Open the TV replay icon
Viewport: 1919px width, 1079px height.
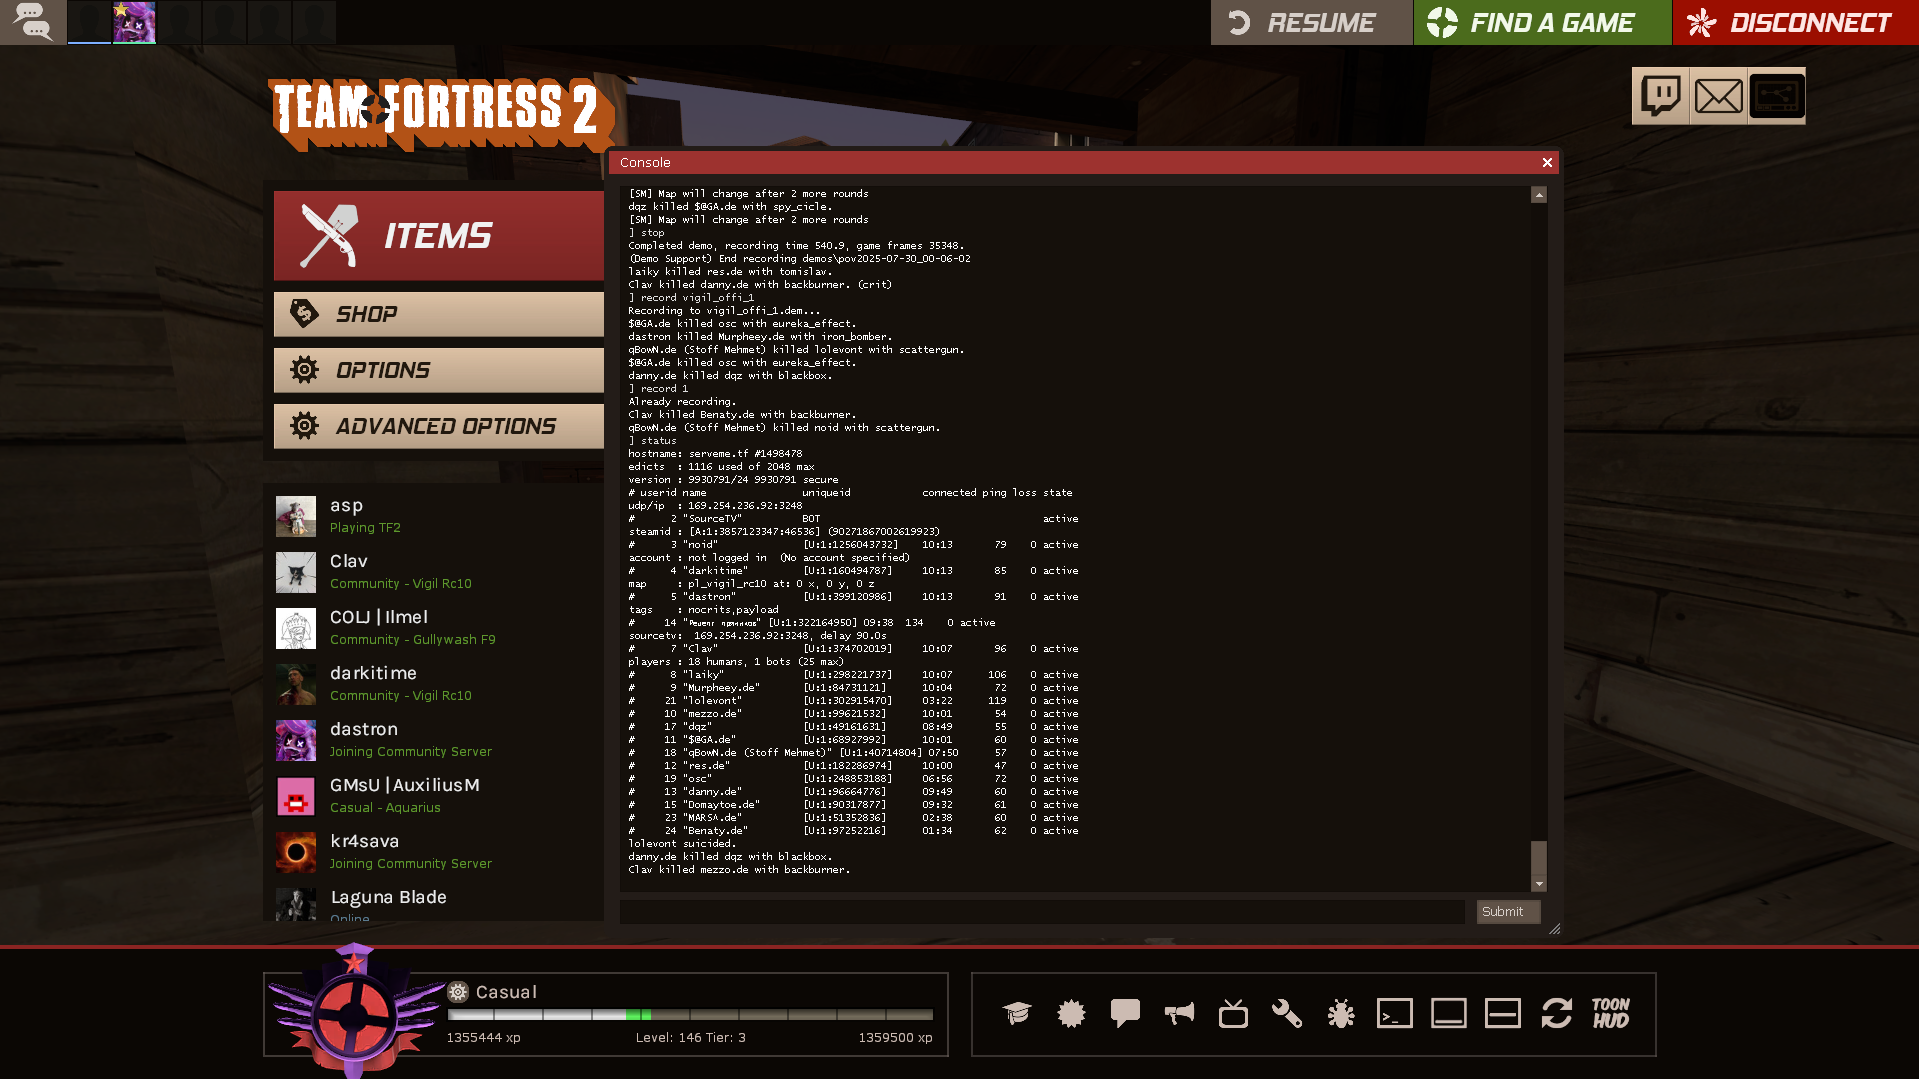(1233, 1013)
